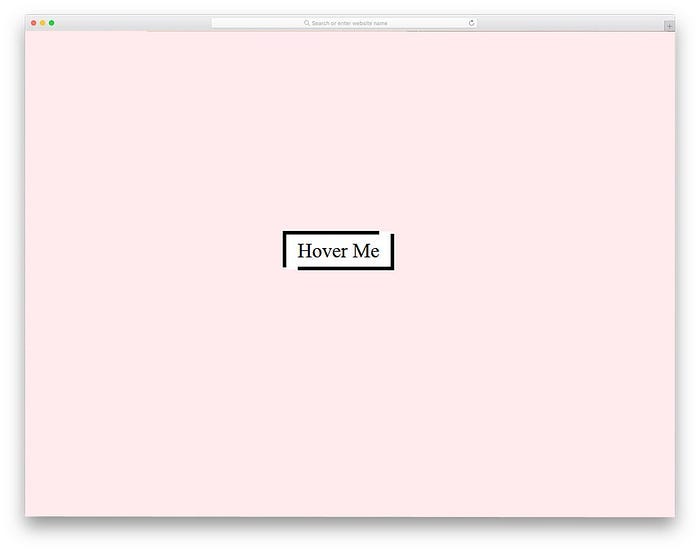Focus the search or website address field
The image size is (700, 552).
click(x=344, y=23)
